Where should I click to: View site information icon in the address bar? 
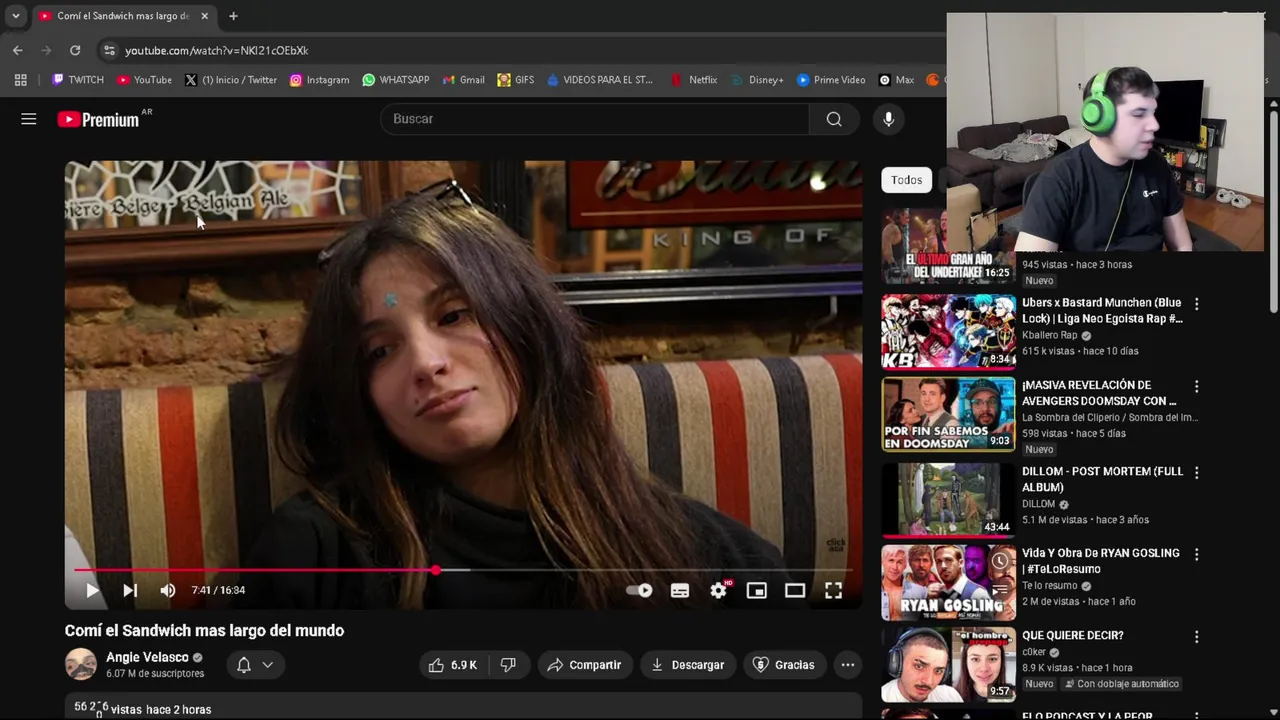coord(109,50)
